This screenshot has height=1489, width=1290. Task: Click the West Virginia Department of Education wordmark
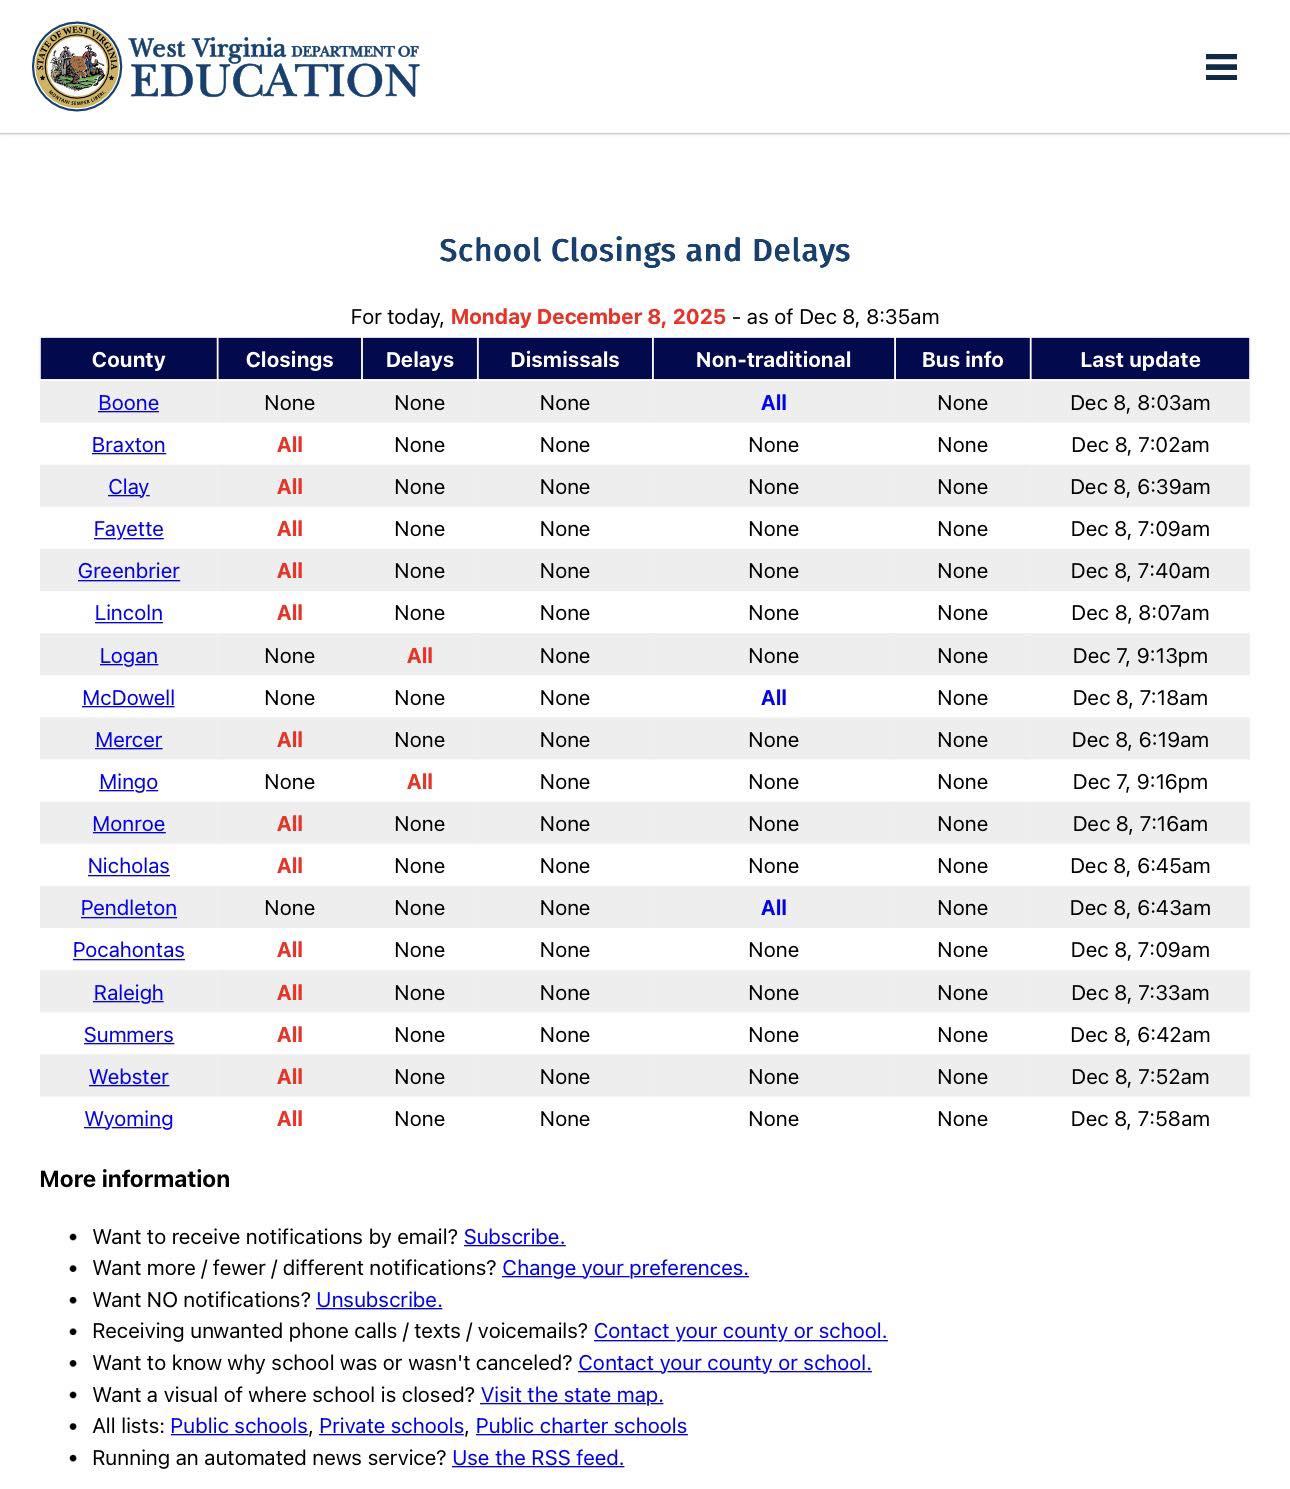(274, 68)
